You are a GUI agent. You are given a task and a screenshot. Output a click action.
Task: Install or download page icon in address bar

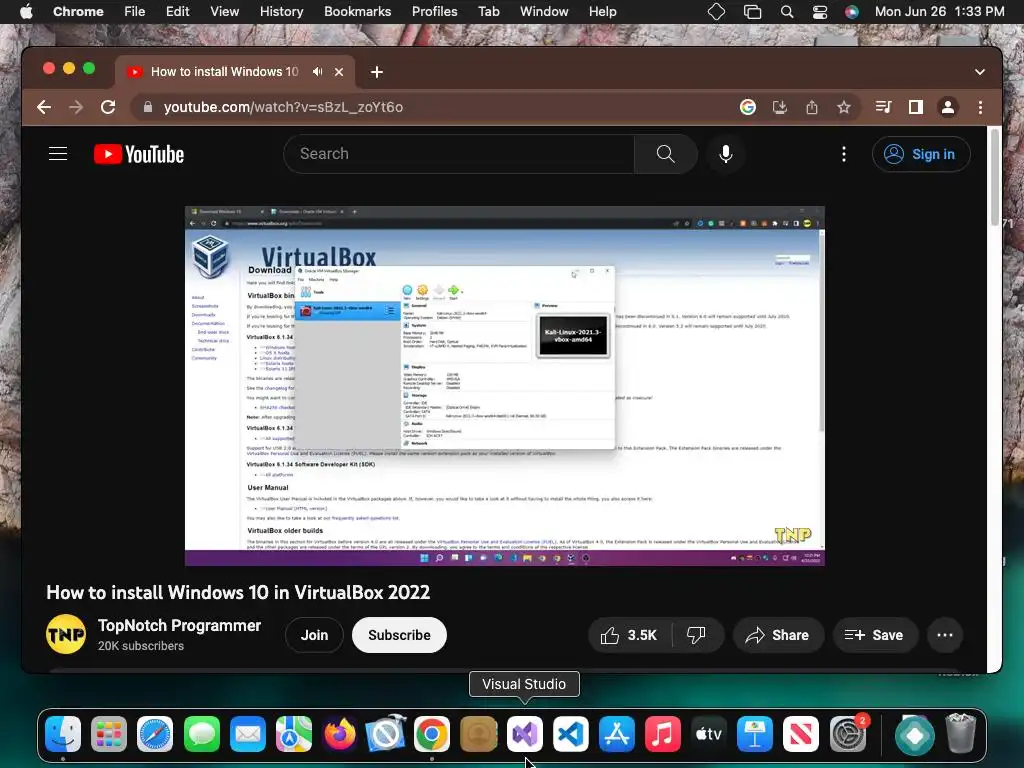click(780, 107)
